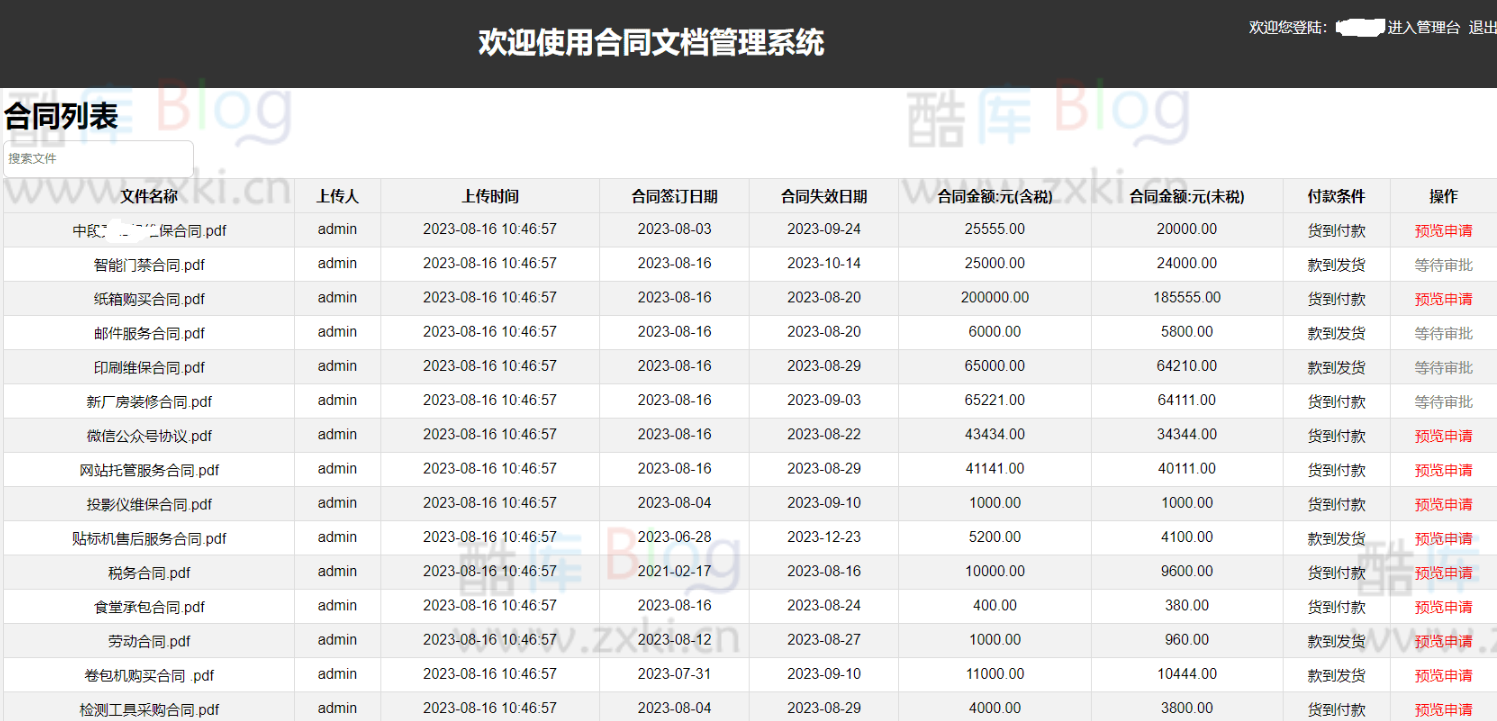Click 预览申请 for 检测工具采购合同.pdf
Image resolution: width=1497 pixels, height=721 pixels.
tap(1442, 708)
